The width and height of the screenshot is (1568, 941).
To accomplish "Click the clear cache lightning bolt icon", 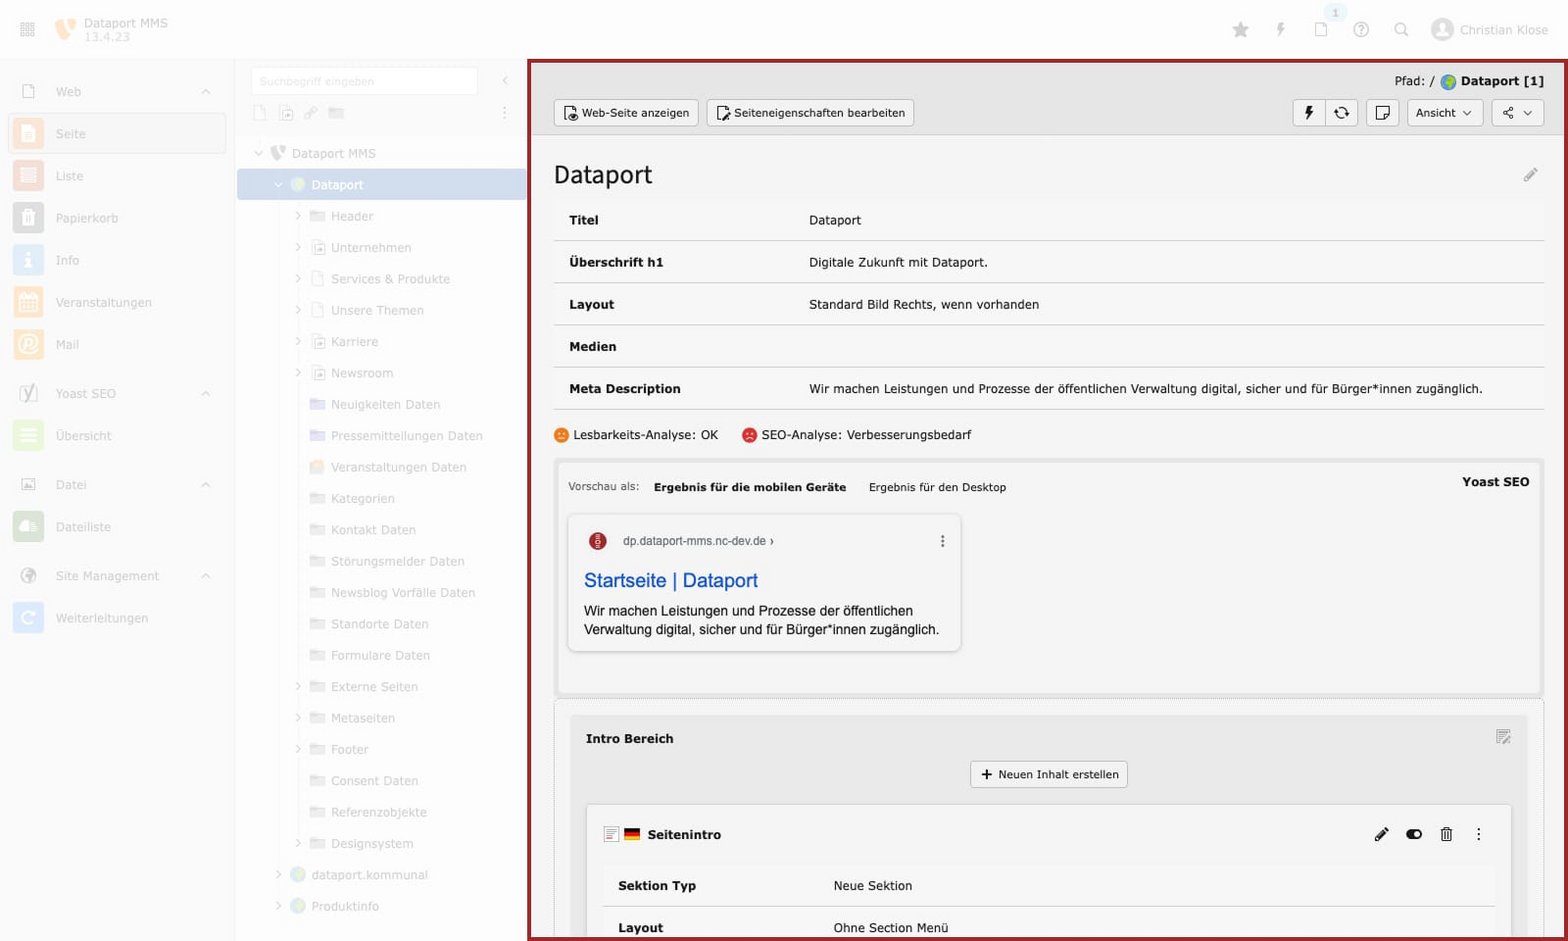I will (x=1308, y=113).
